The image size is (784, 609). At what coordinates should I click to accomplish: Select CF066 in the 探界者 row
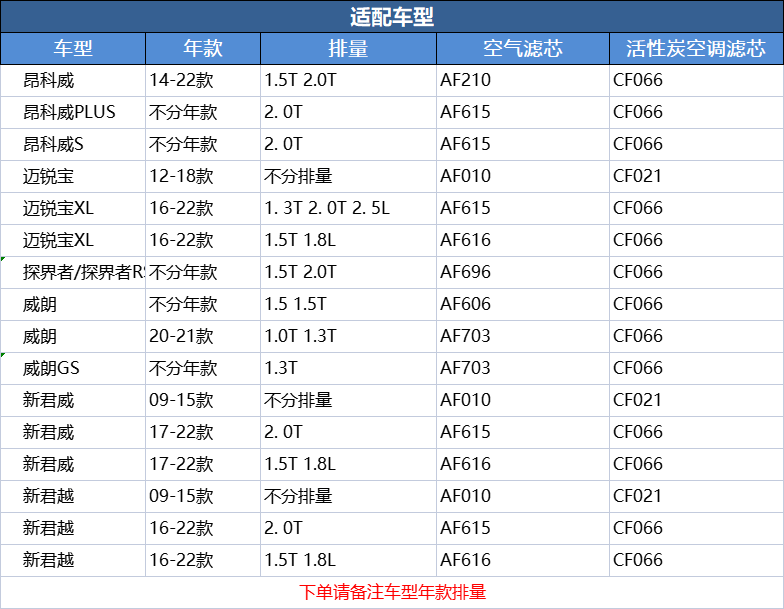pyautogui.click(x=696, y=272)
